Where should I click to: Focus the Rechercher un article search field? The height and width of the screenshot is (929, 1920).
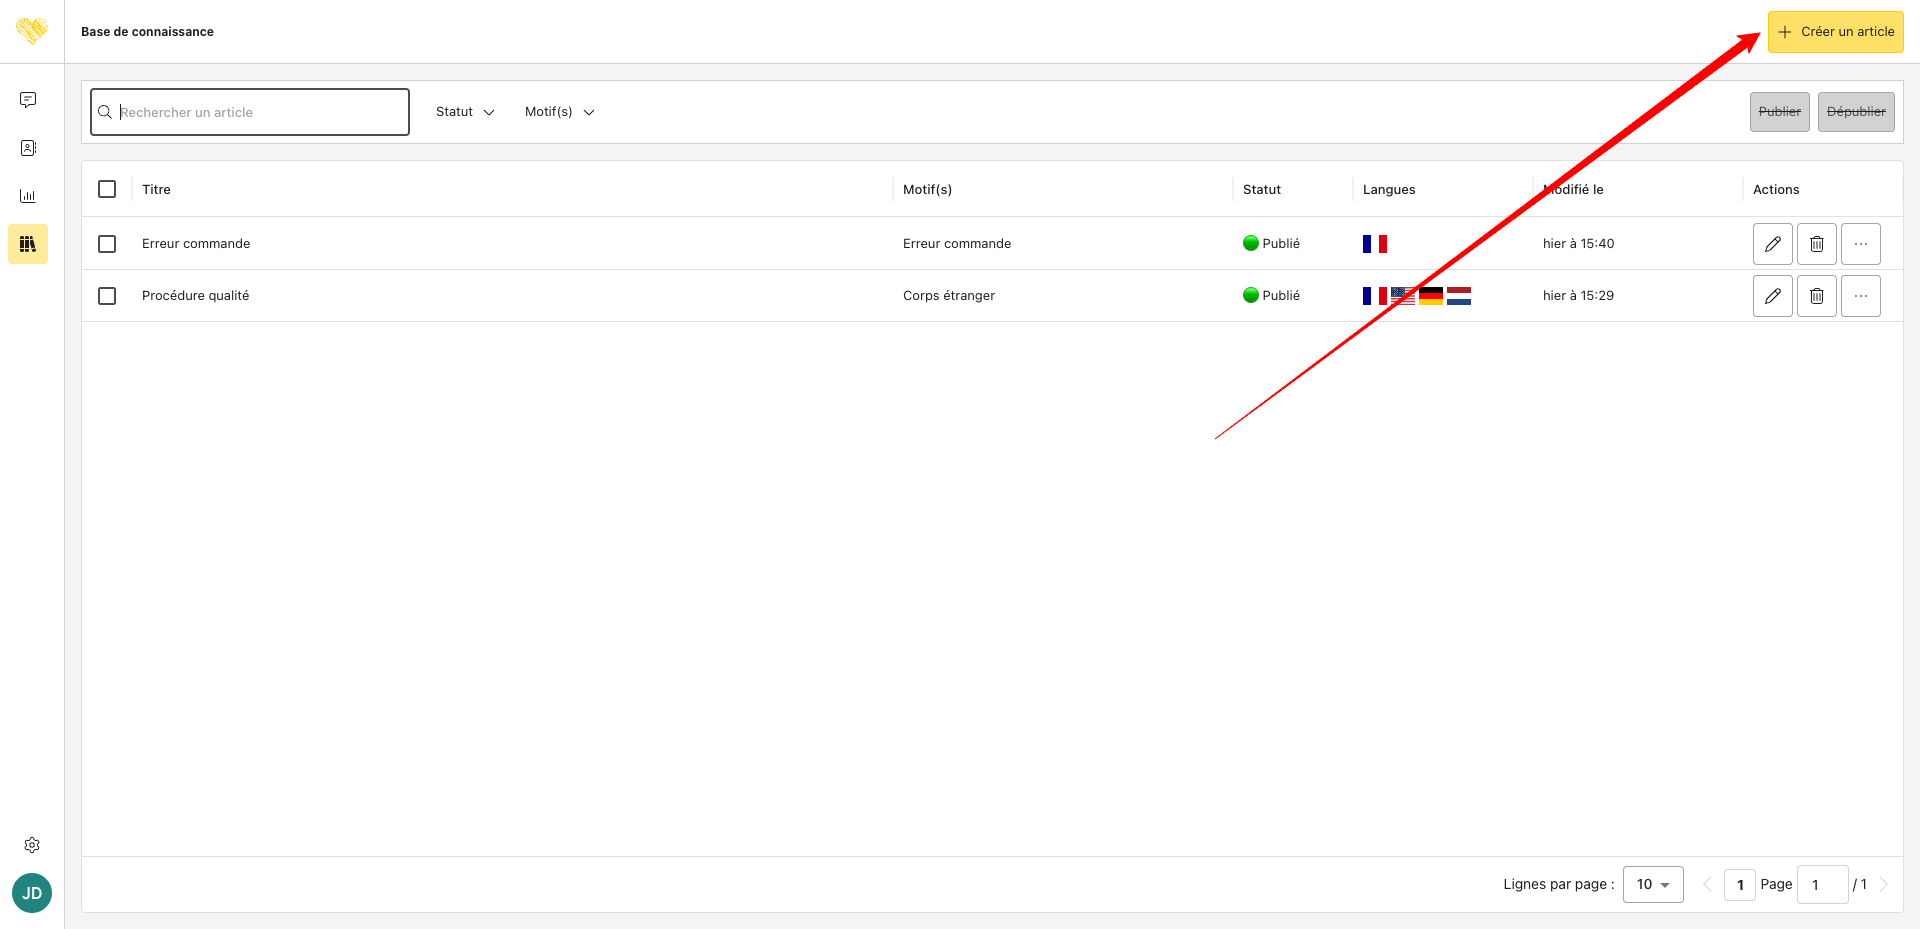(250, 112)
